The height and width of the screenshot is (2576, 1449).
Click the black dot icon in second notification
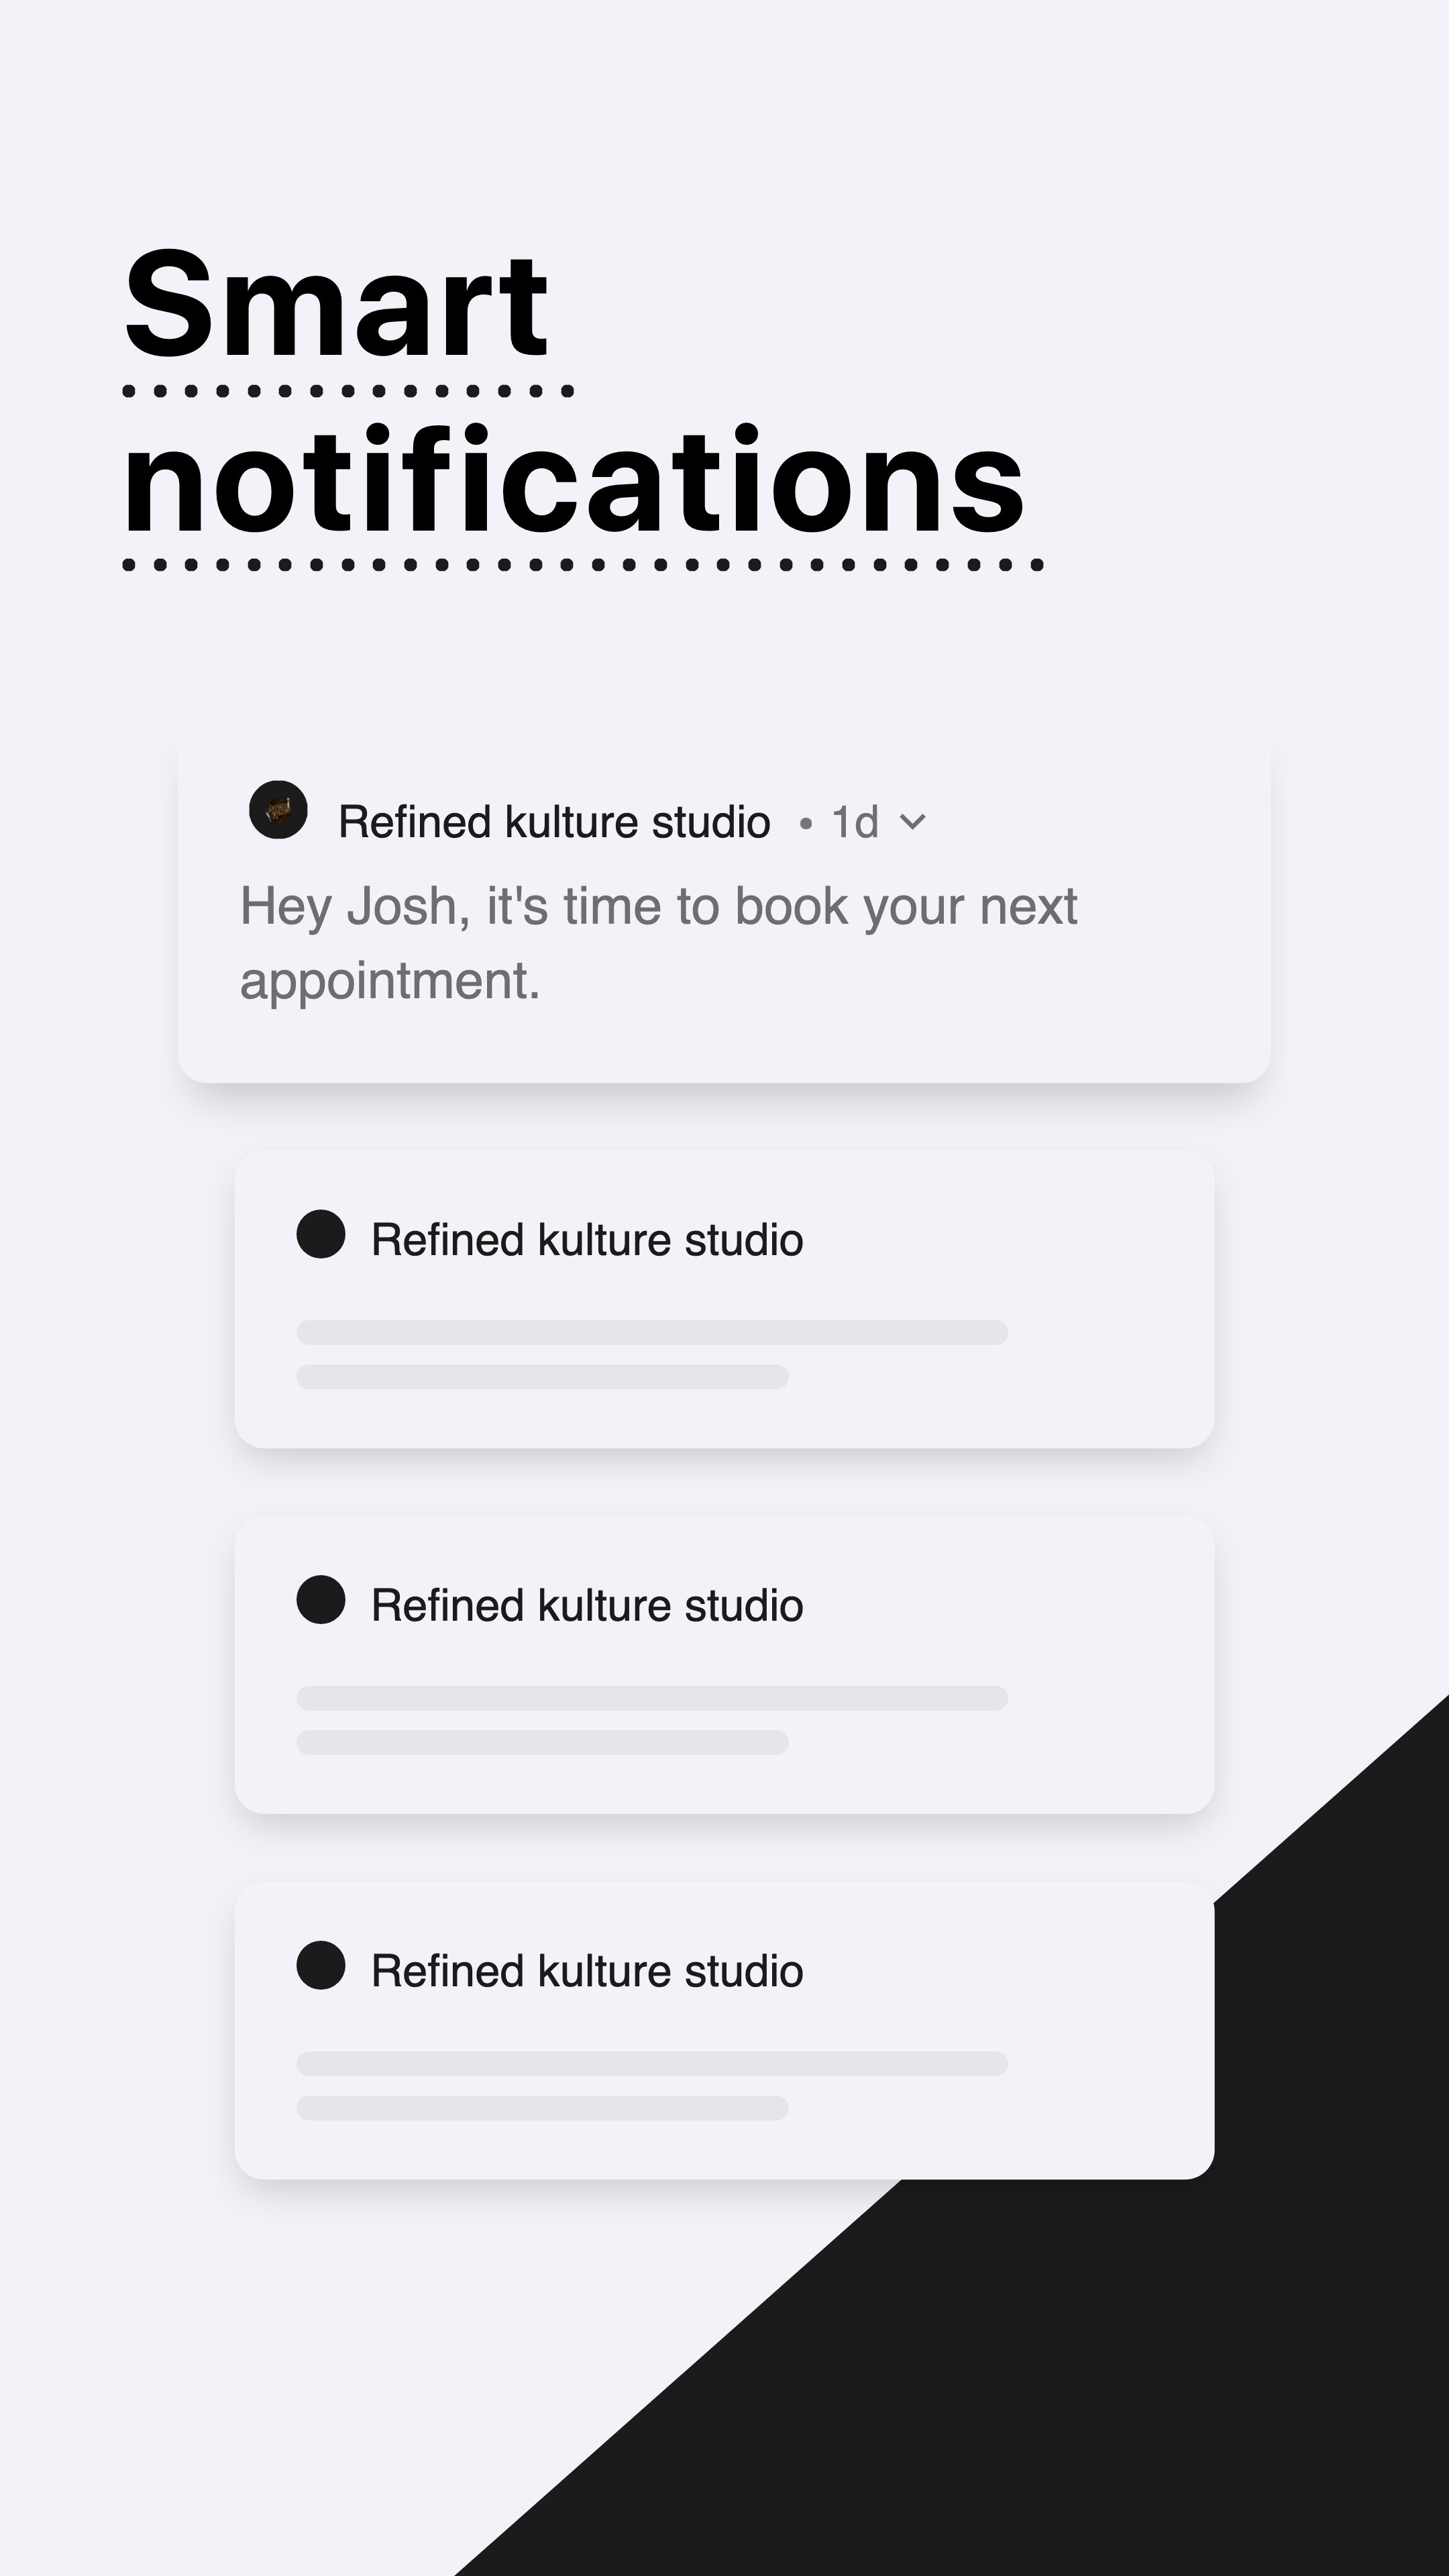point(321,1234)
